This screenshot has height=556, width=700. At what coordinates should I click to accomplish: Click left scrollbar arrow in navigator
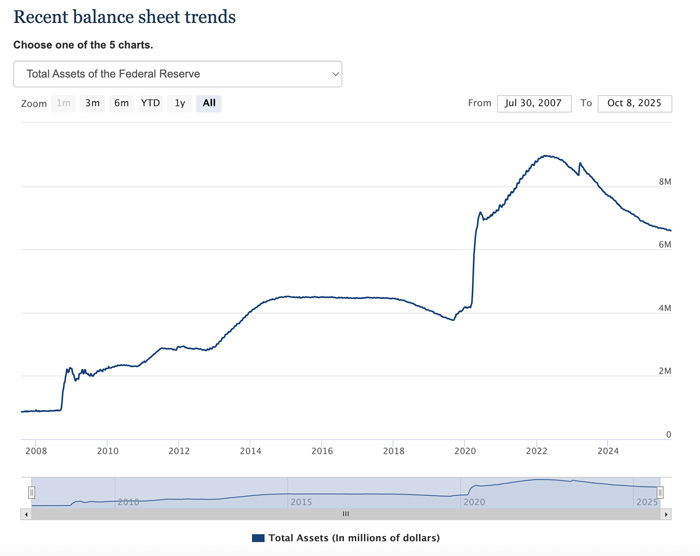[26, 514]
